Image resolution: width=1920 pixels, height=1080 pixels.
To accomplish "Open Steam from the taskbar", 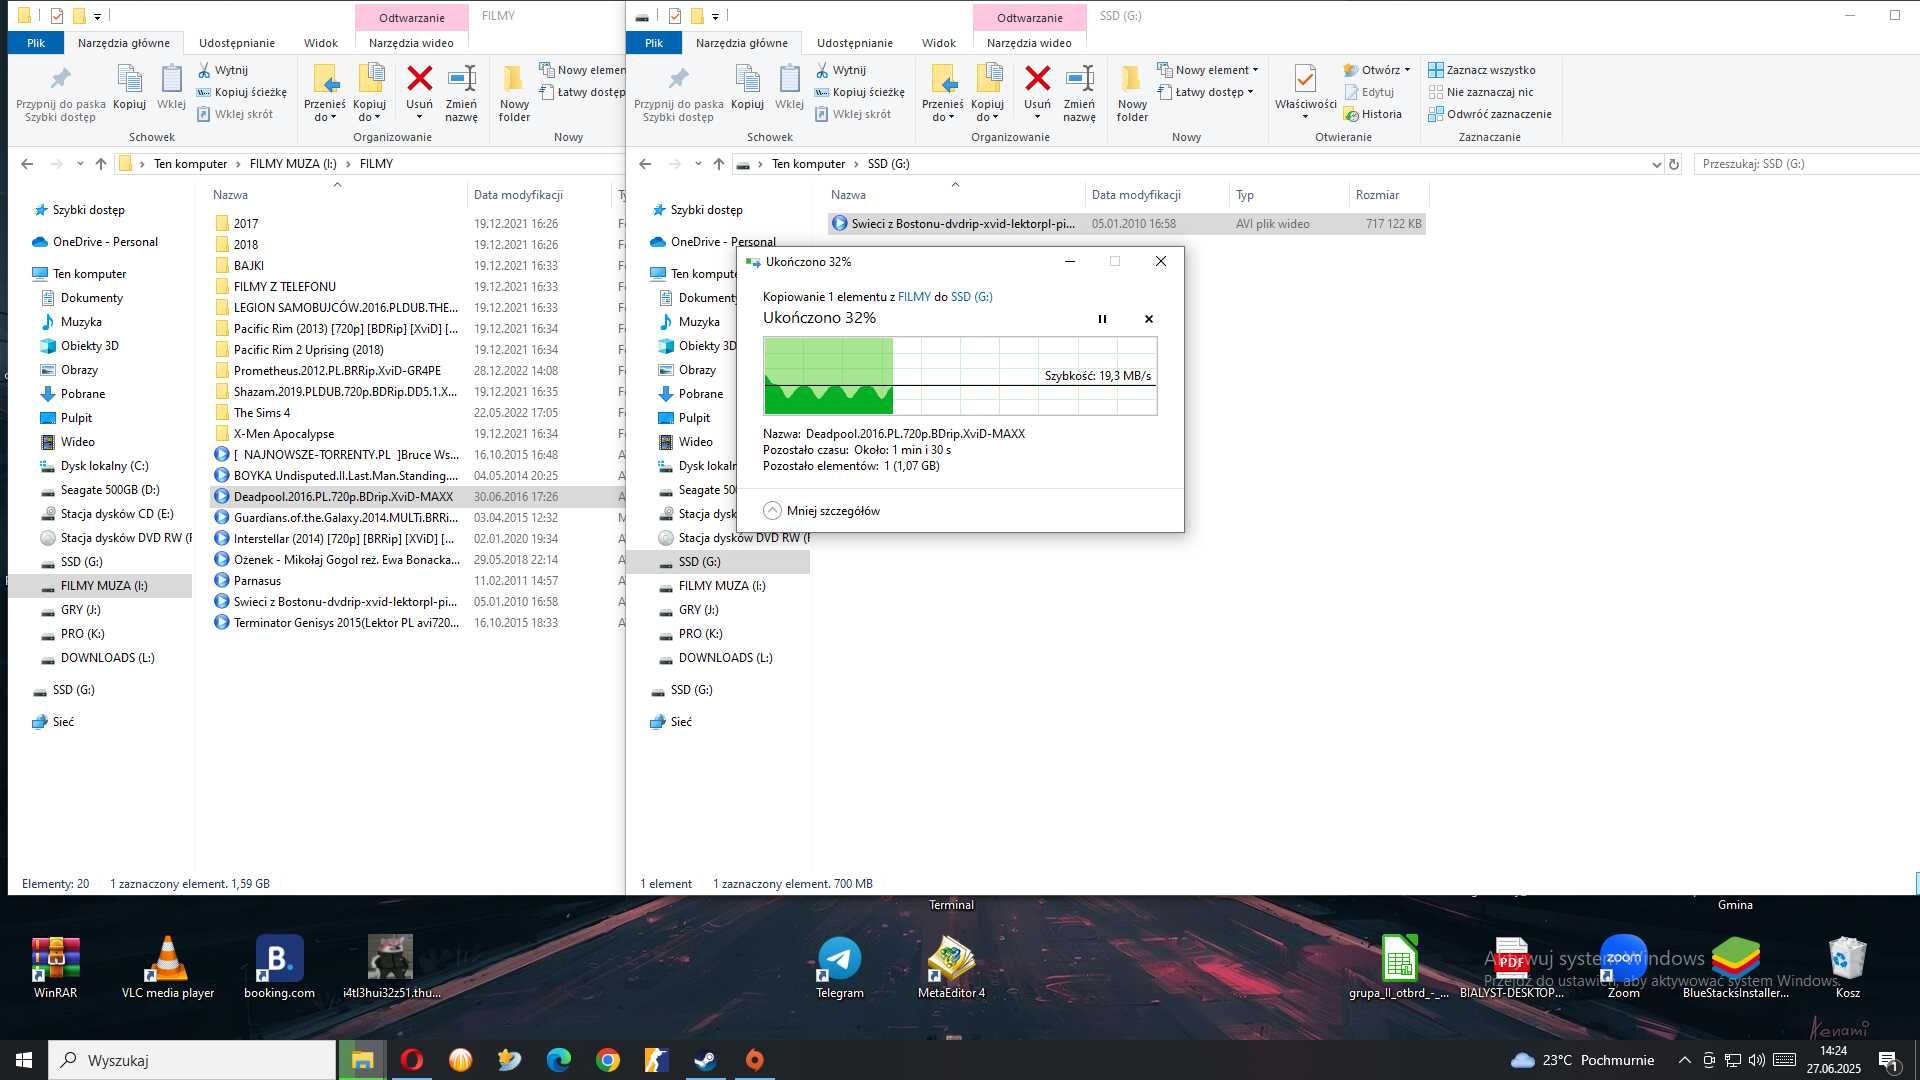I will (x=705, y=1060).
